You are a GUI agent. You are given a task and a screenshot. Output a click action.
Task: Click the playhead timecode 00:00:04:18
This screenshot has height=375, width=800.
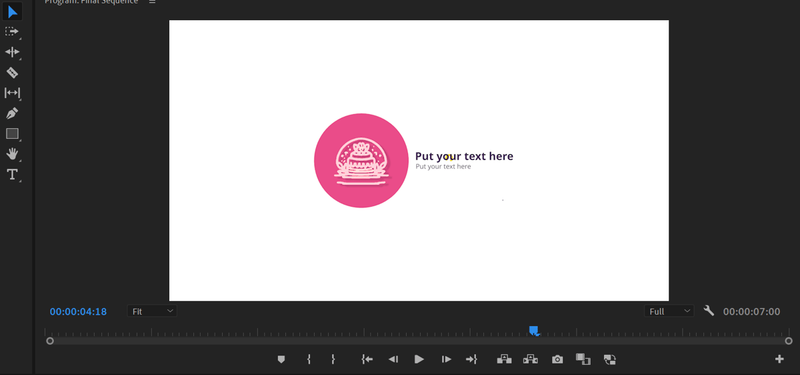[78, 312]
